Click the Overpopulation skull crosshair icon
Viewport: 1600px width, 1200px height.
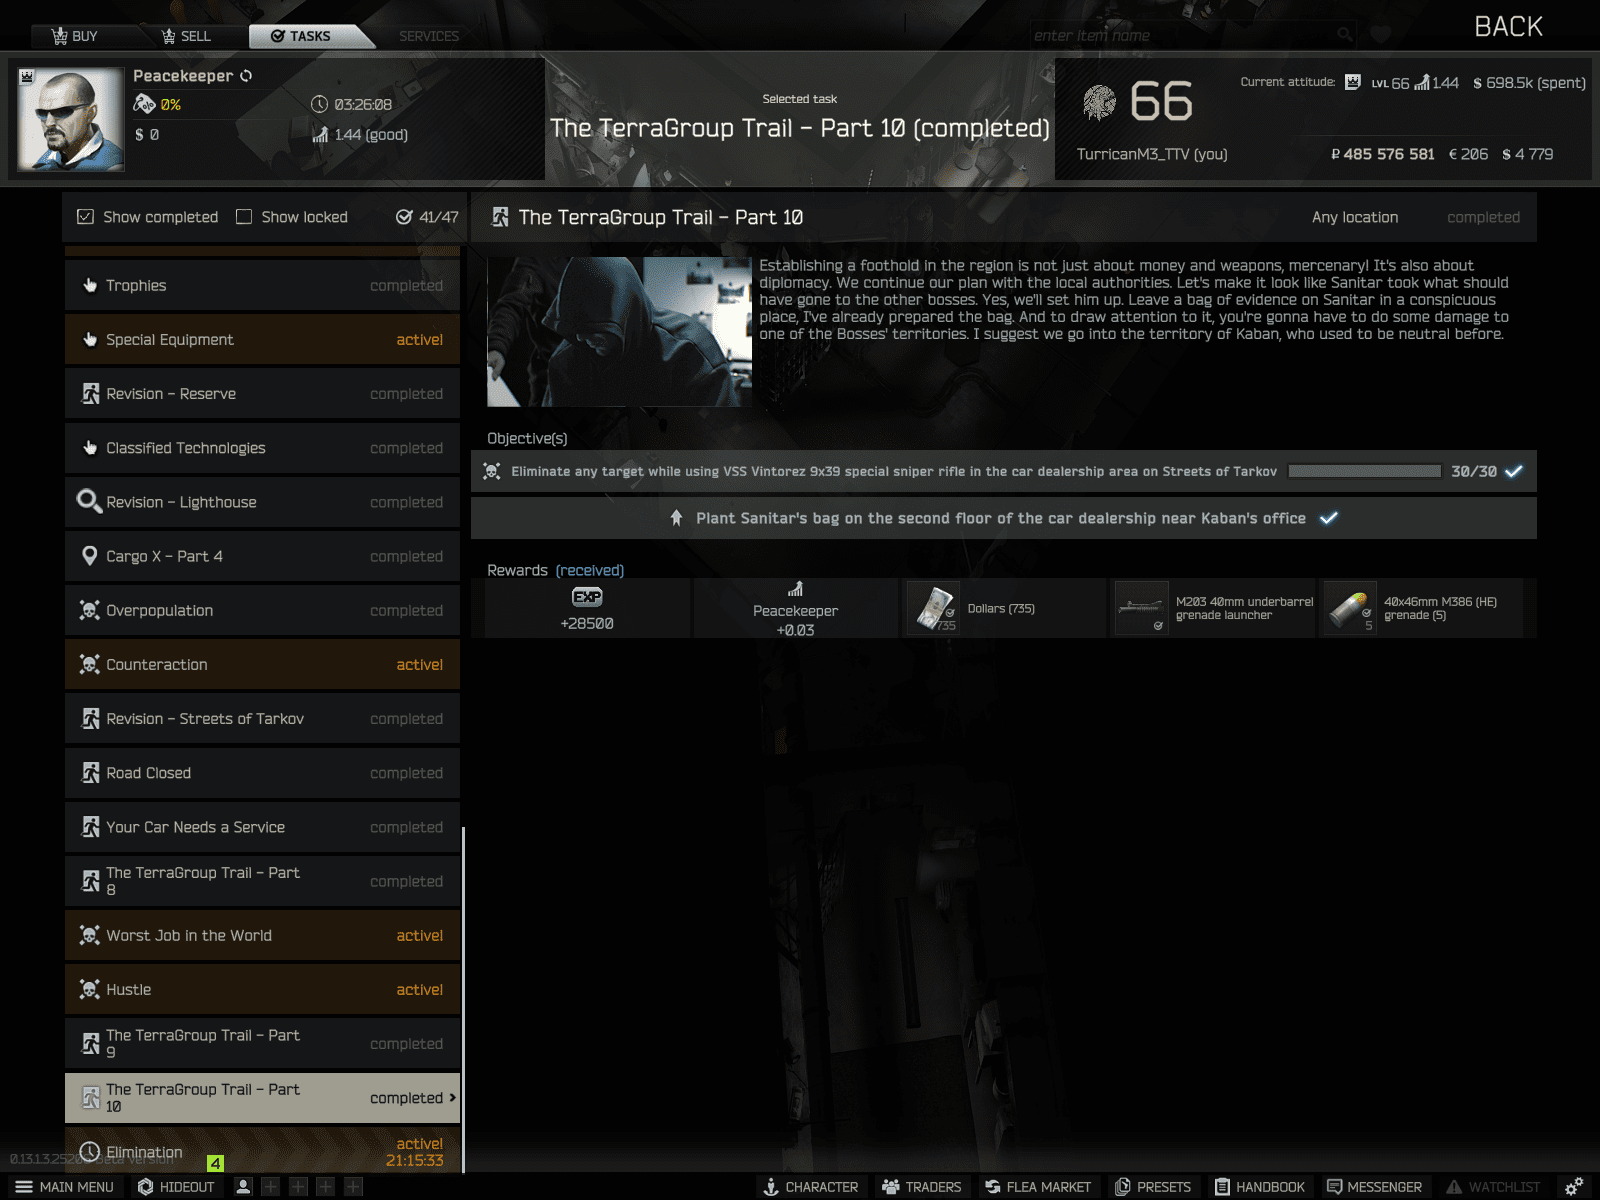(90, 610)
